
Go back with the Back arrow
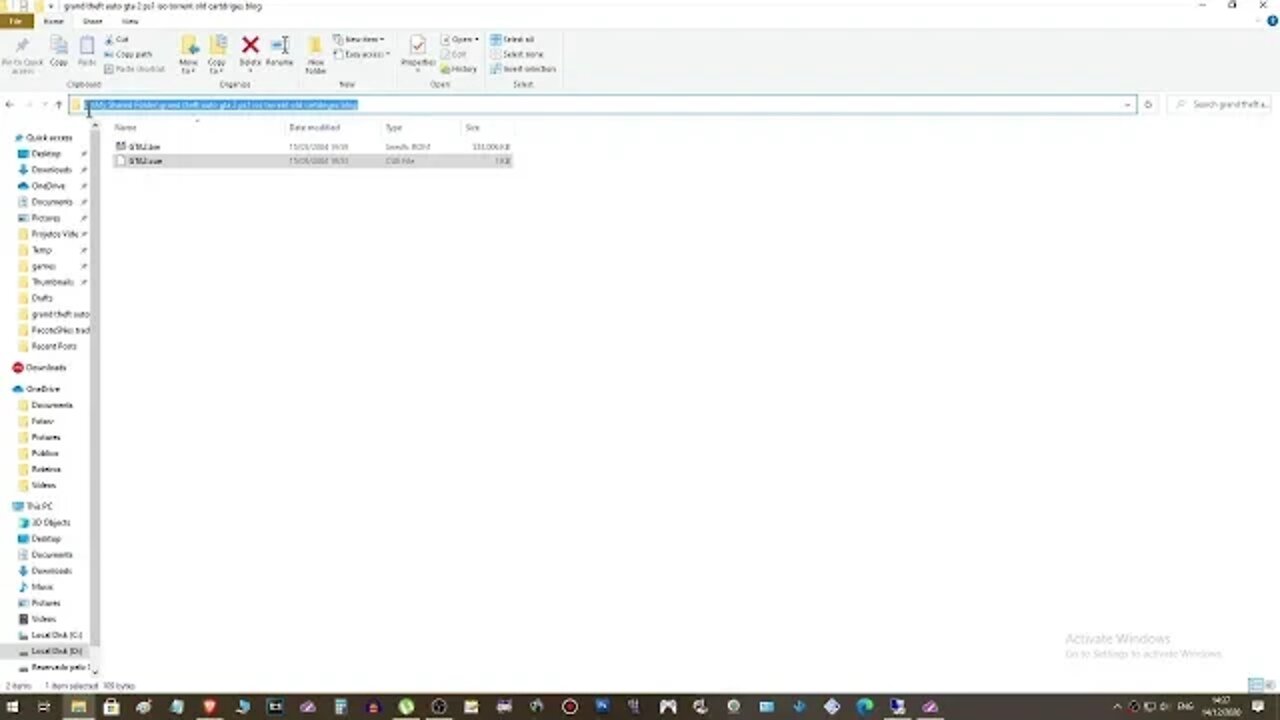[9, 104]
